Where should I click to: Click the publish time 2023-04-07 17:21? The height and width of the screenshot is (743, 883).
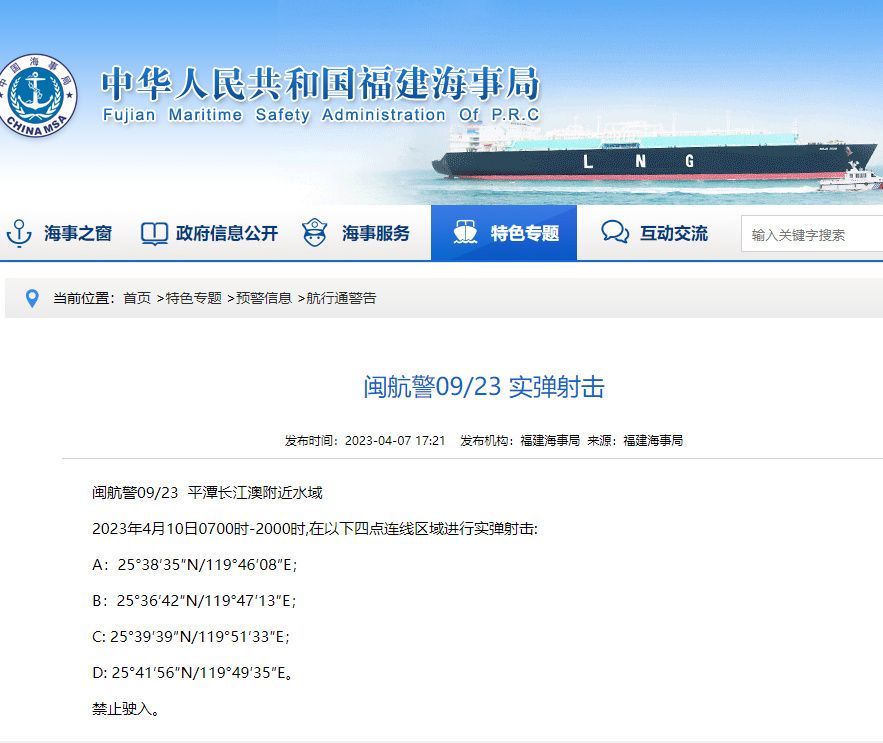pyautogui.click(x=395, y=441)
